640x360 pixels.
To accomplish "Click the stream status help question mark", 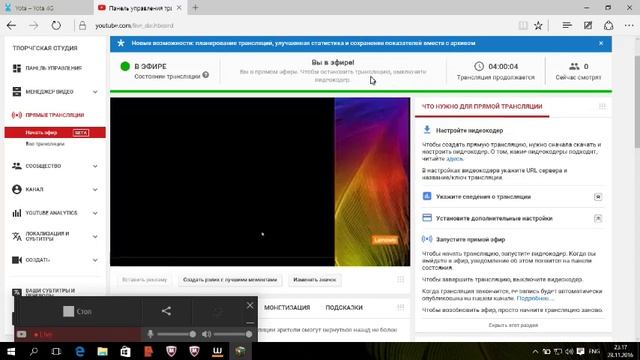I will coord(206,75).
